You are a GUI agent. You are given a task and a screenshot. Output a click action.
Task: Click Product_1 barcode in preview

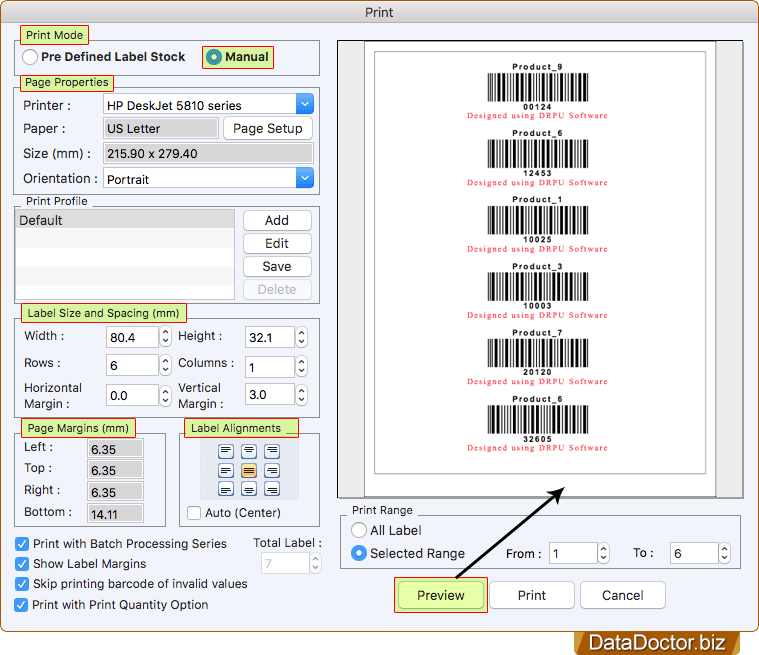(537, 220)
